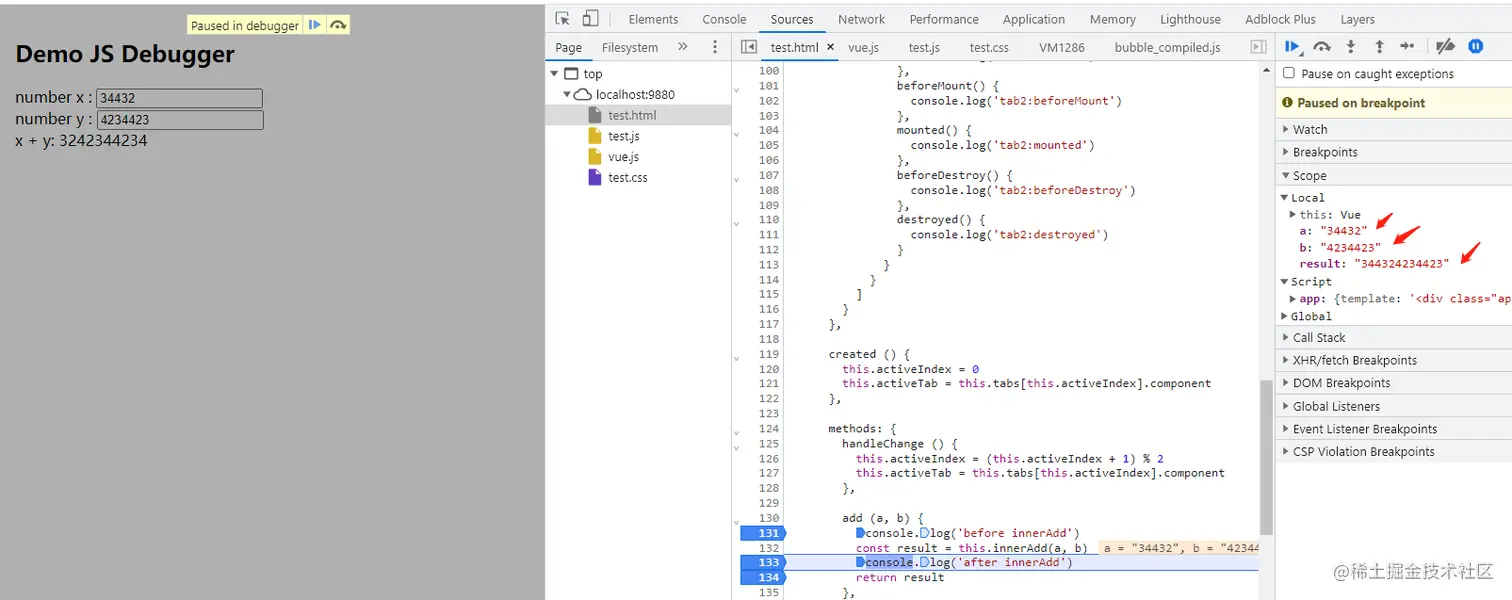The image size is (1512, 600).
Task: Collapse the top frame tree node
Action: pyautogui.click(x=553, y=74)
